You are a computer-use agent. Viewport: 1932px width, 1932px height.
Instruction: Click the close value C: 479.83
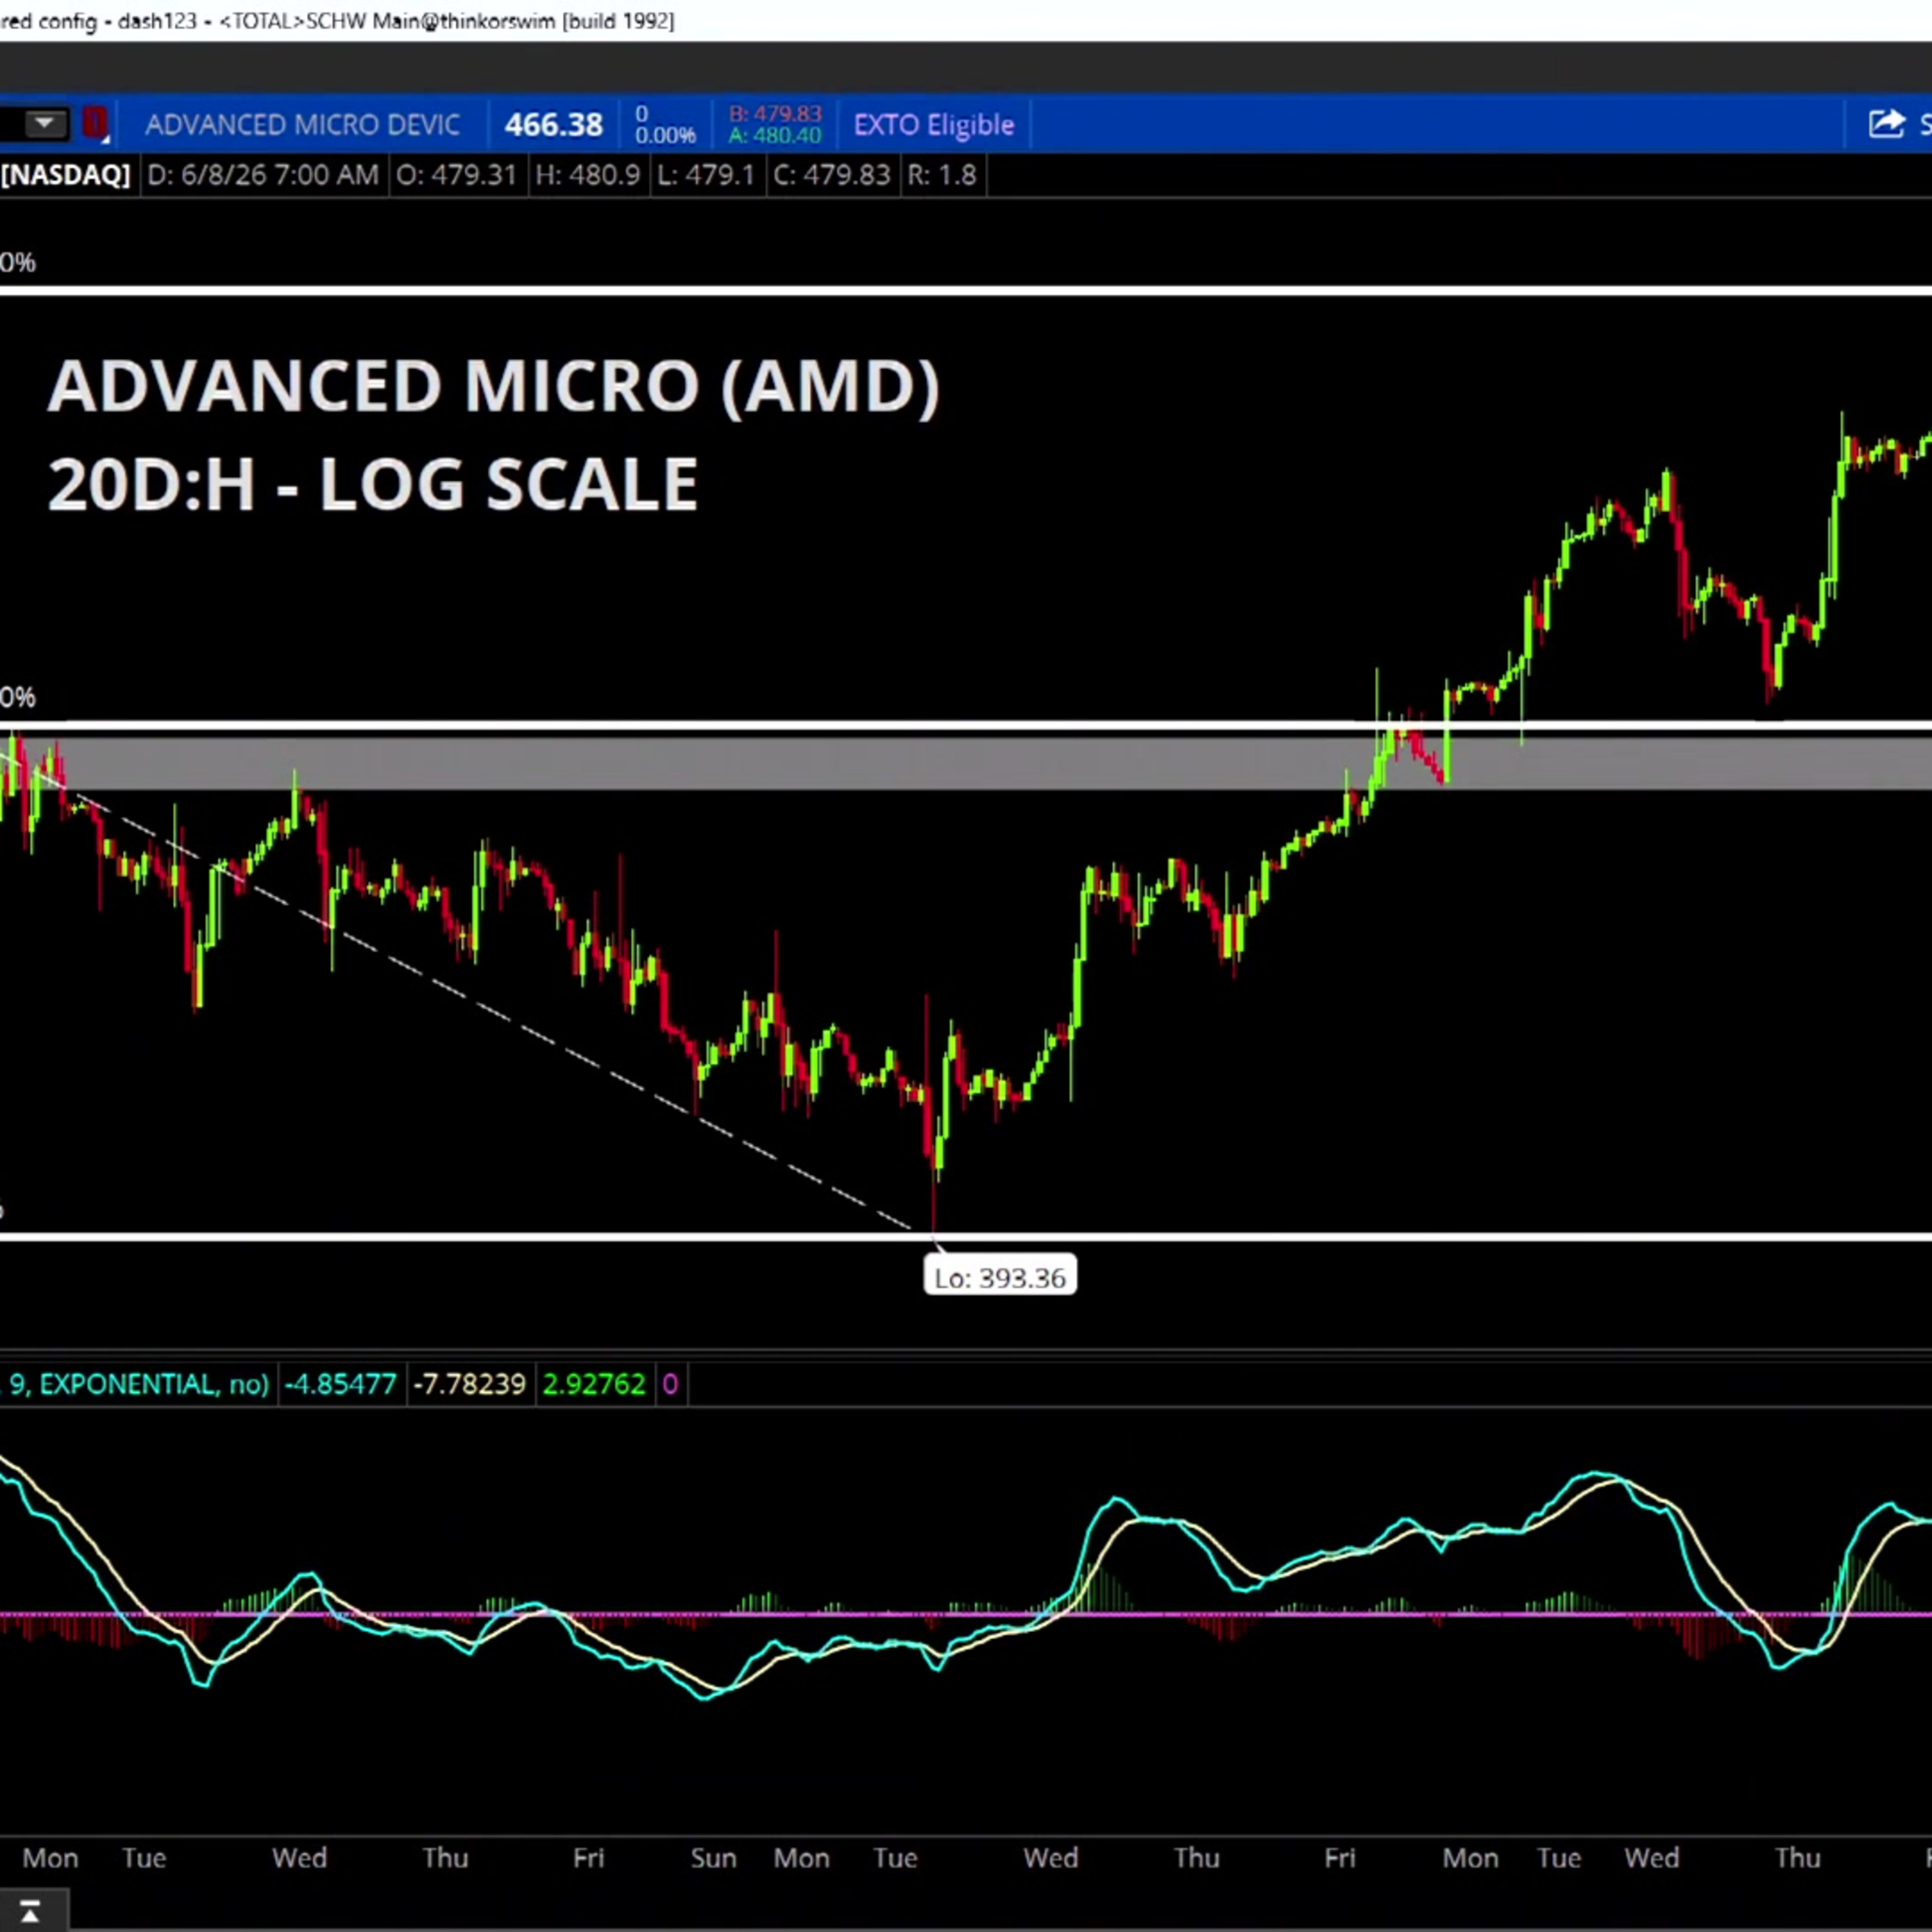831,175
